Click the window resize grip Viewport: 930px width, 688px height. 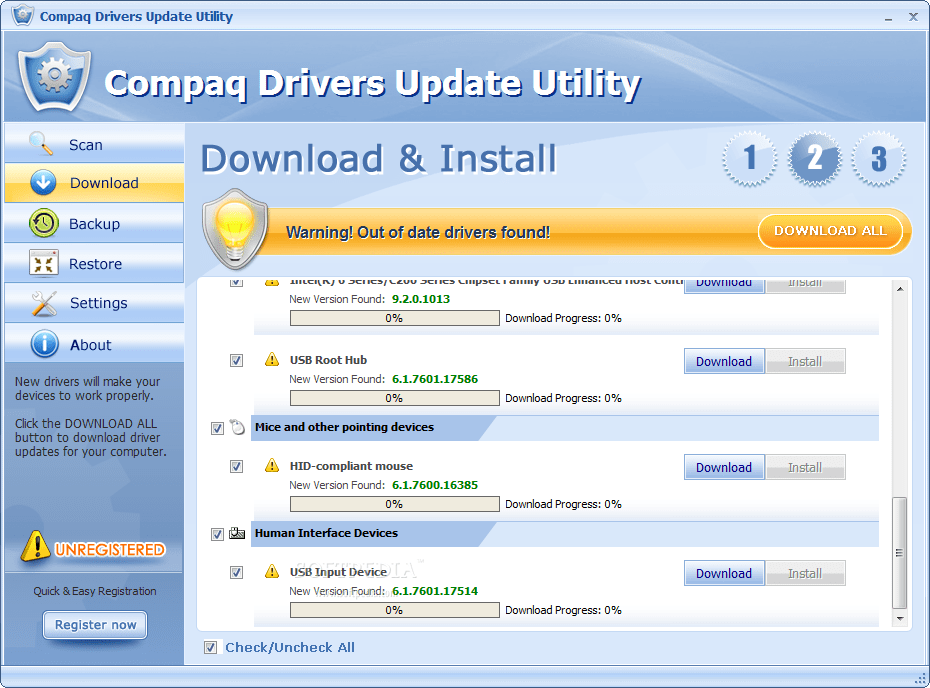coord(920,679)
